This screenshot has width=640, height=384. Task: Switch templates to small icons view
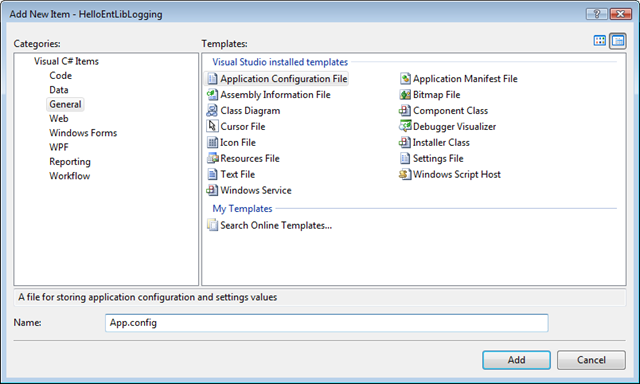coord(618,41)
